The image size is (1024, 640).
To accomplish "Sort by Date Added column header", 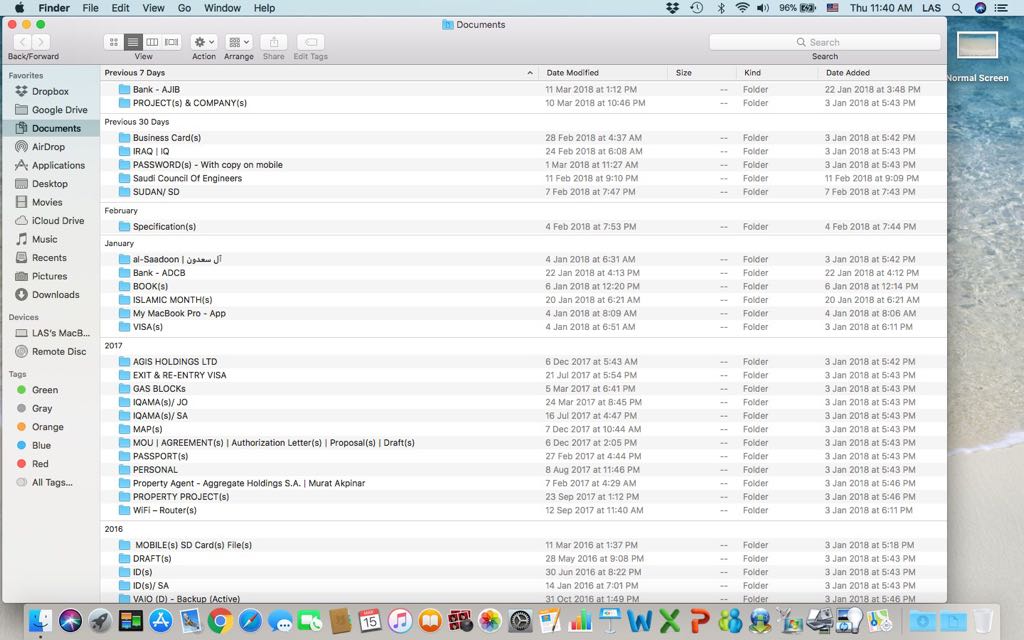I will coord(882,72).
